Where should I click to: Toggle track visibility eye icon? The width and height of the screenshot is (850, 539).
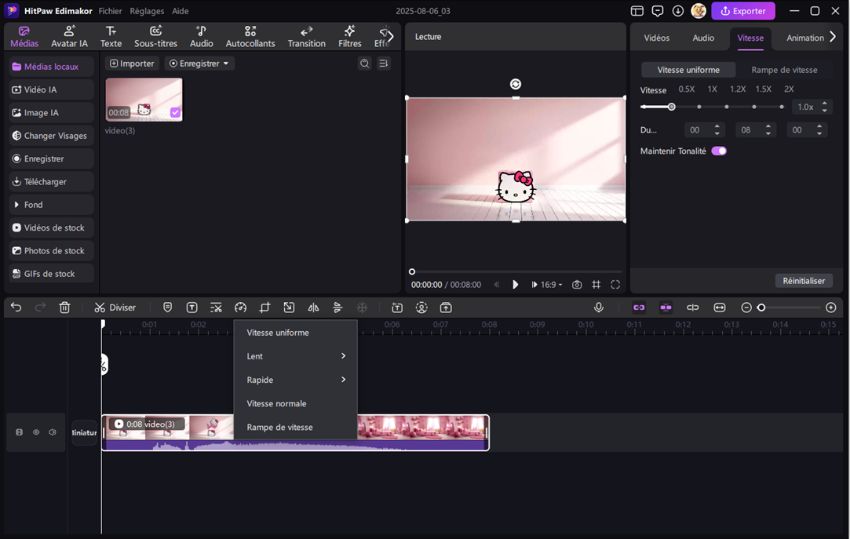[36, 432]
